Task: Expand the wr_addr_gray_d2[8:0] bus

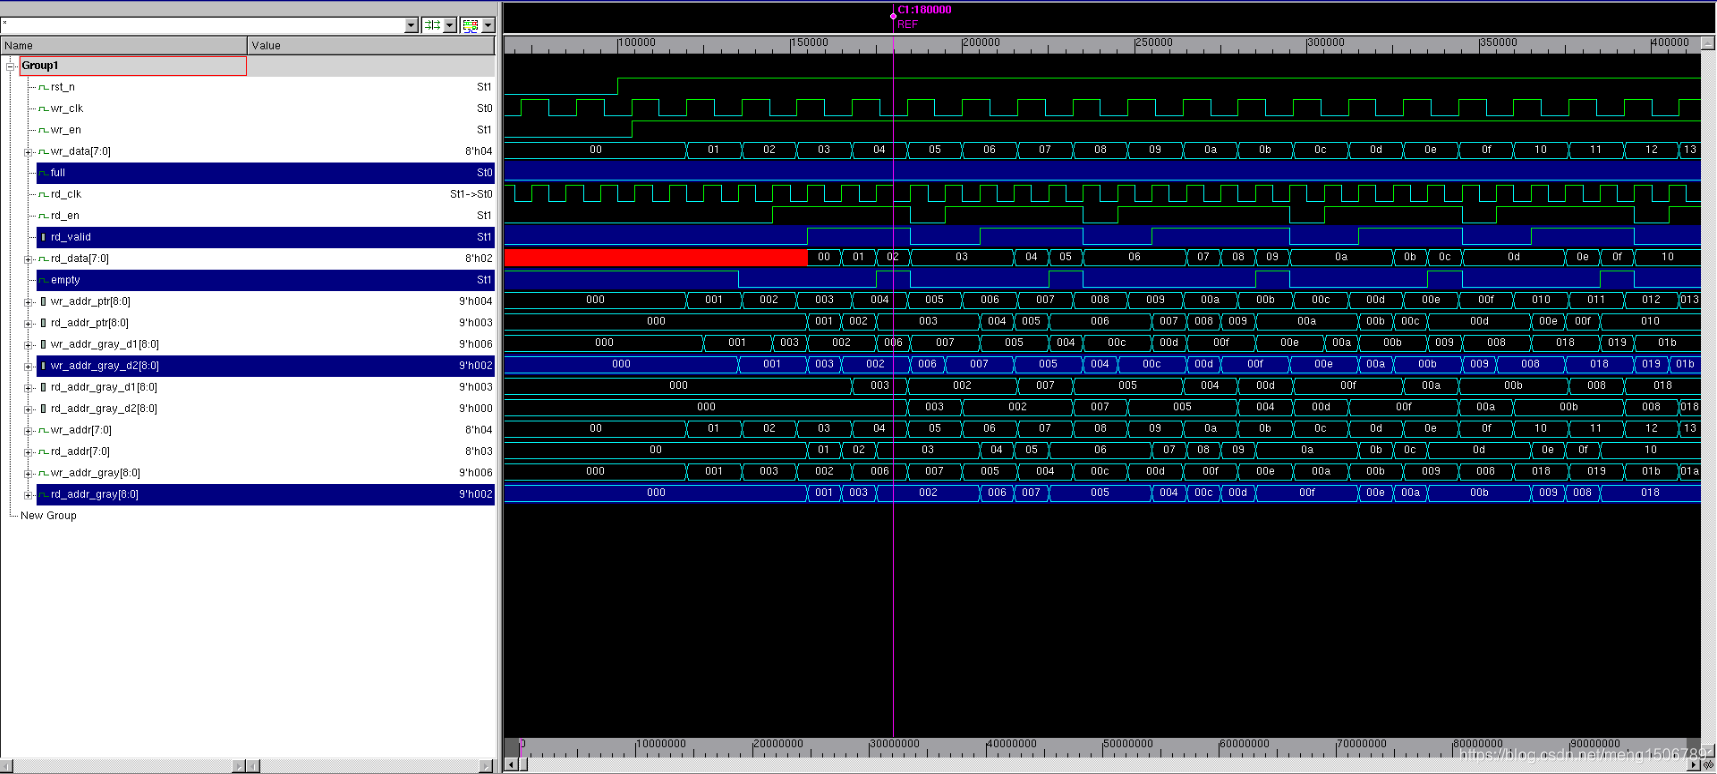Action: point(28,366)
